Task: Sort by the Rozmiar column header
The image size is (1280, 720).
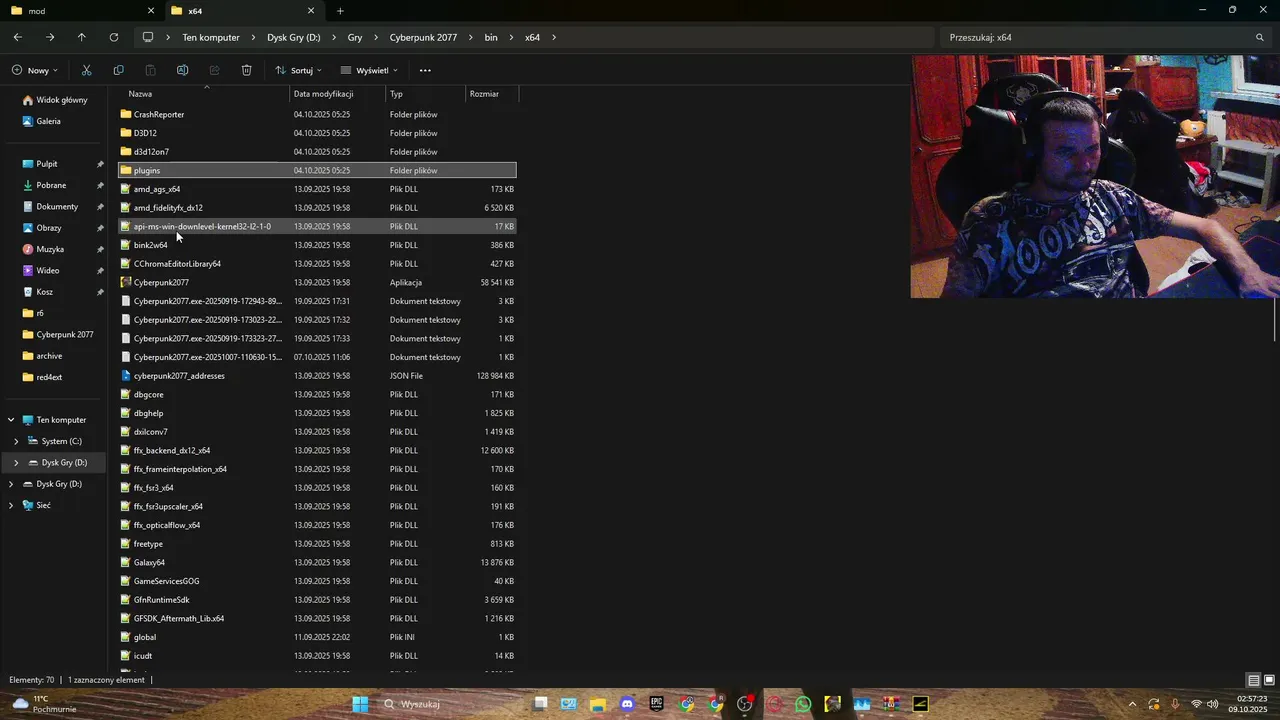Action: (x=492, y=94)
